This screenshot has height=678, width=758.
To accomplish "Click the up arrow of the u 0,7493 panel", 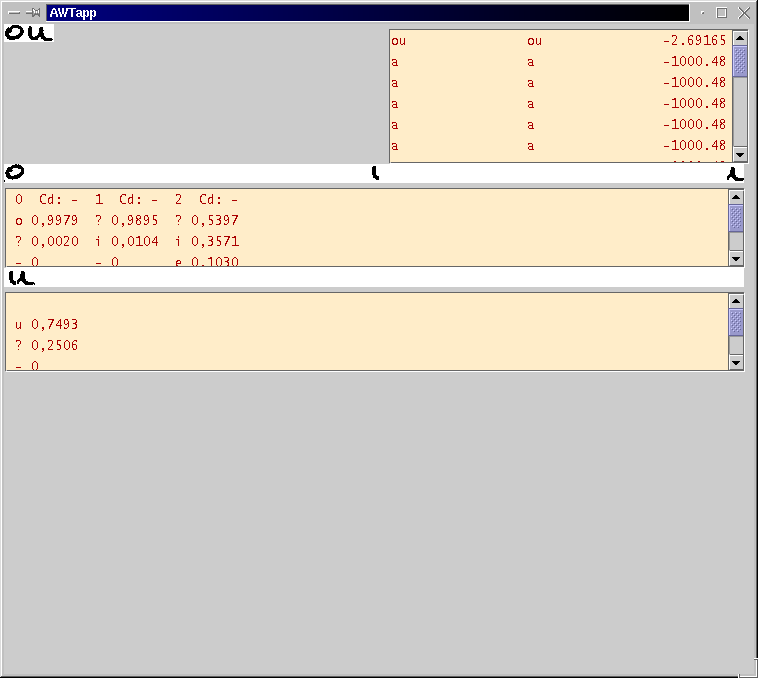I will [736, 301].
